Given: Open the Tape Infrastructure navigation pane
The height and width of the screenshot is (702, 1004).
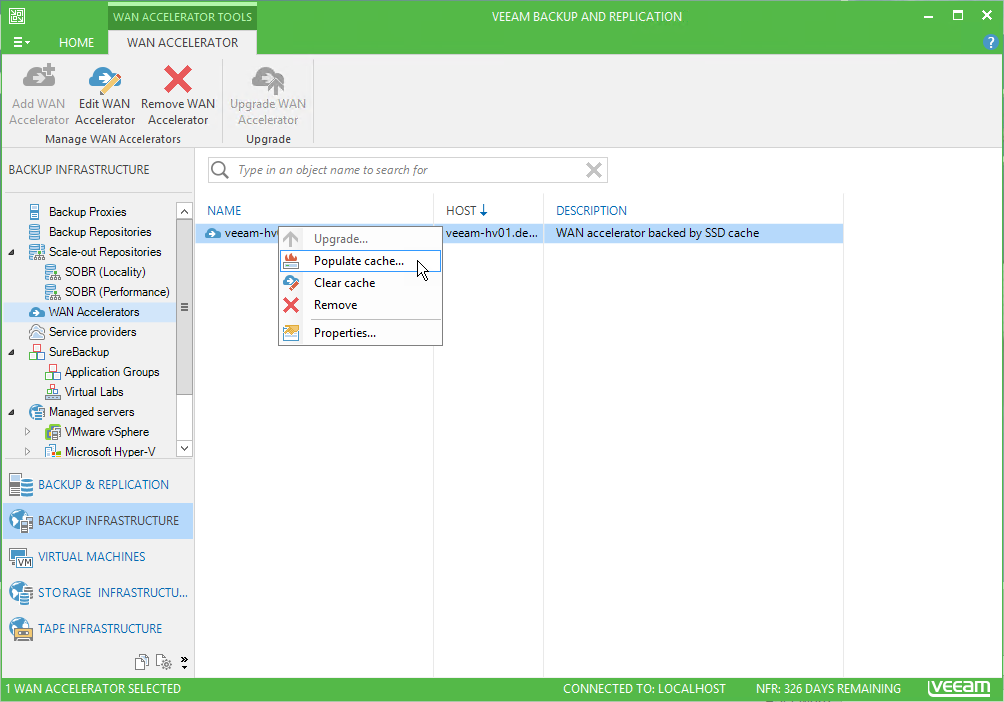Looking at the screenshot, I should point(99,629).
